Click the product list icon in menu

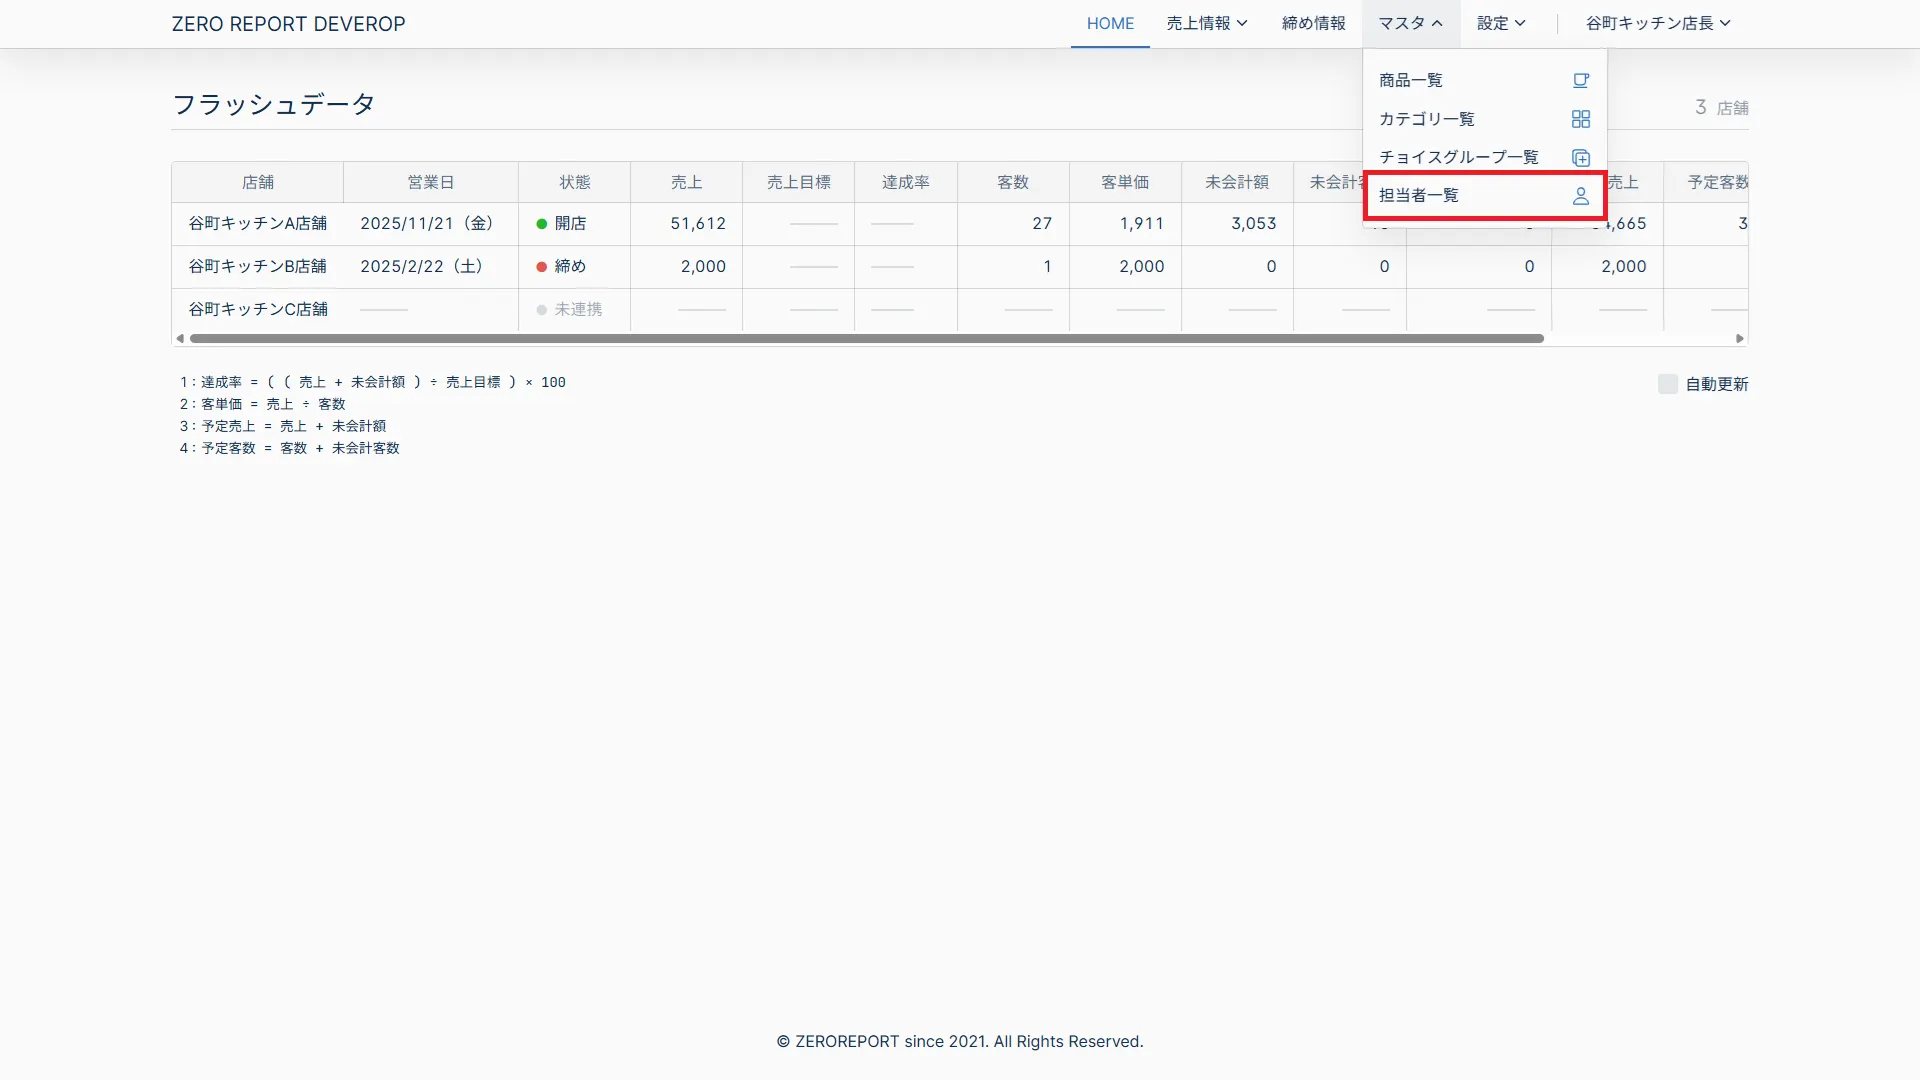coord(1580,80)
